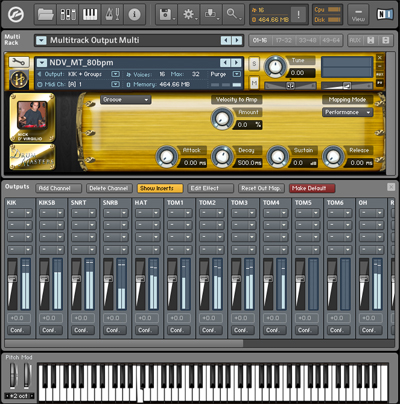Click the rack save header icon

pos(370,40)
